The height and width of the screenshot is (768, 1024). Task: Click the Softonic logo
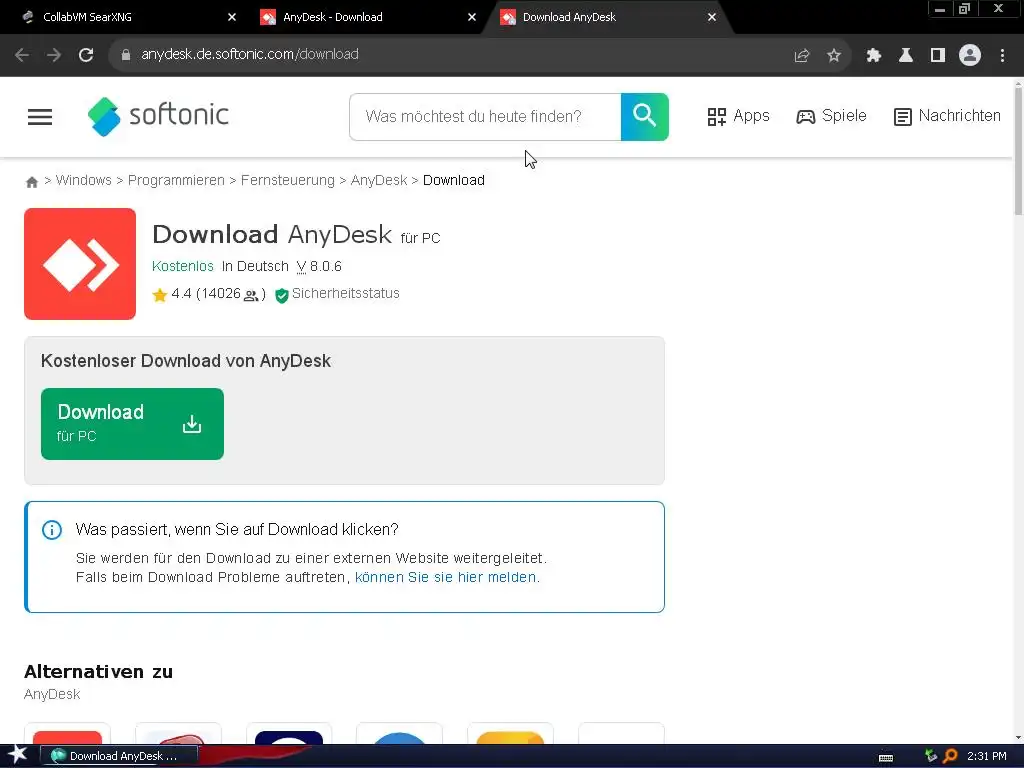pos(158,116)
